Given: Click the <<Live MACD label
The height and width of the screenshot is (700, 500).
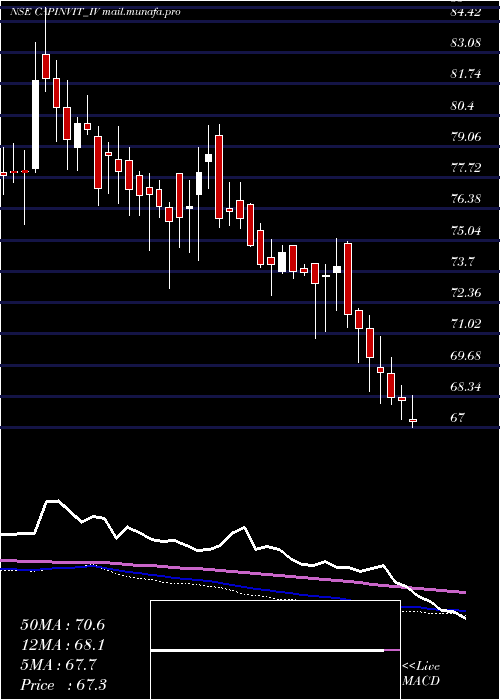Looking at the screenshot, I should point(421,674).
